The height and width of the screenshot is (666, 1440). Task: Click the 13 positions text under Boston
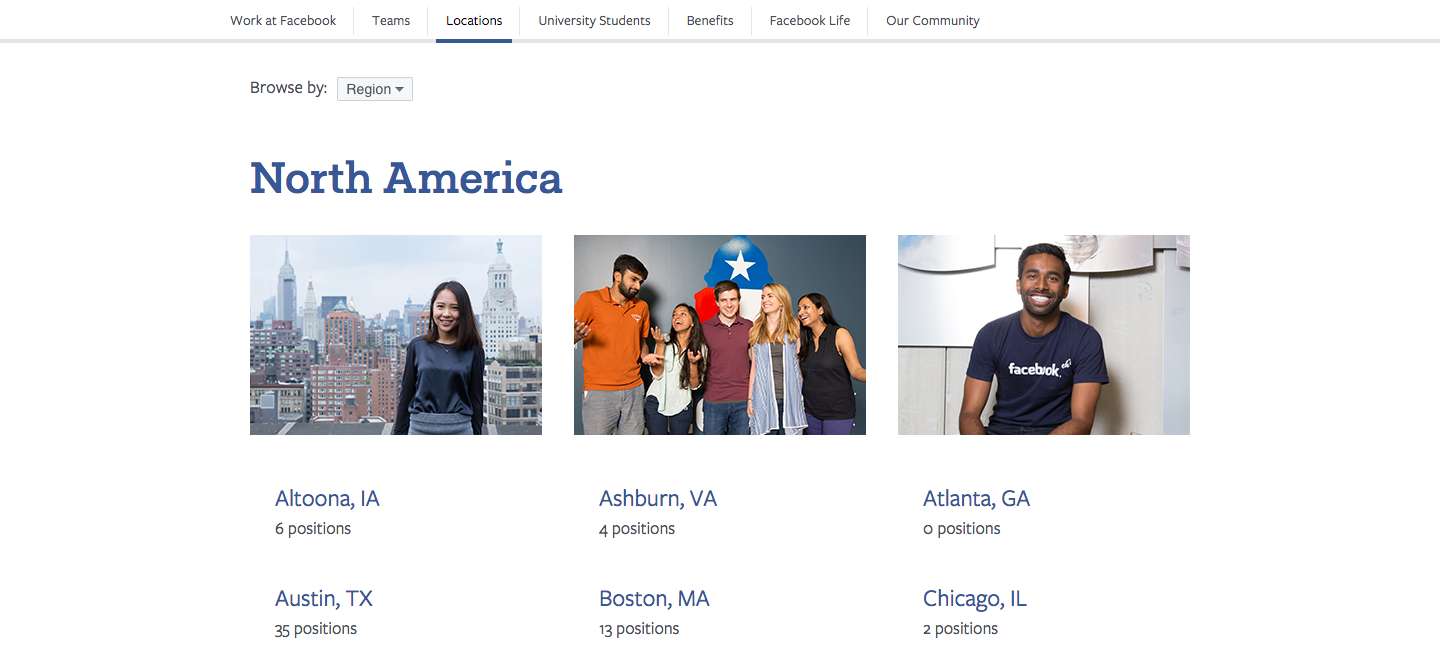pos(639,629)
